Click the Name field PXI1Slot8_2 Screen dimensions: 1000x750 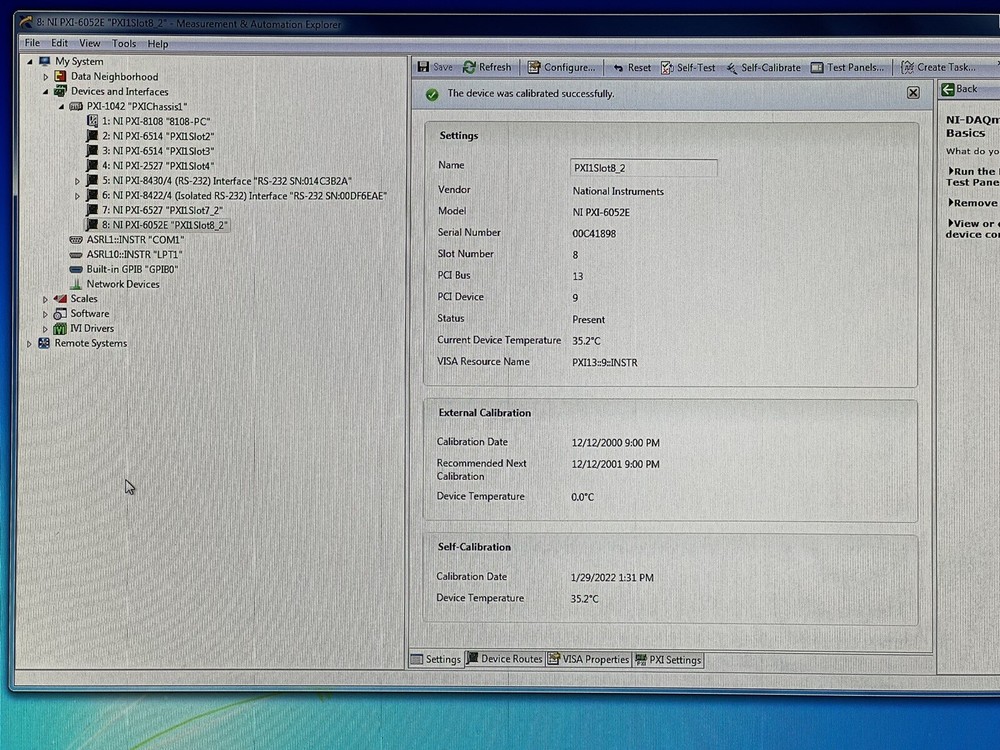coord(643,168)
